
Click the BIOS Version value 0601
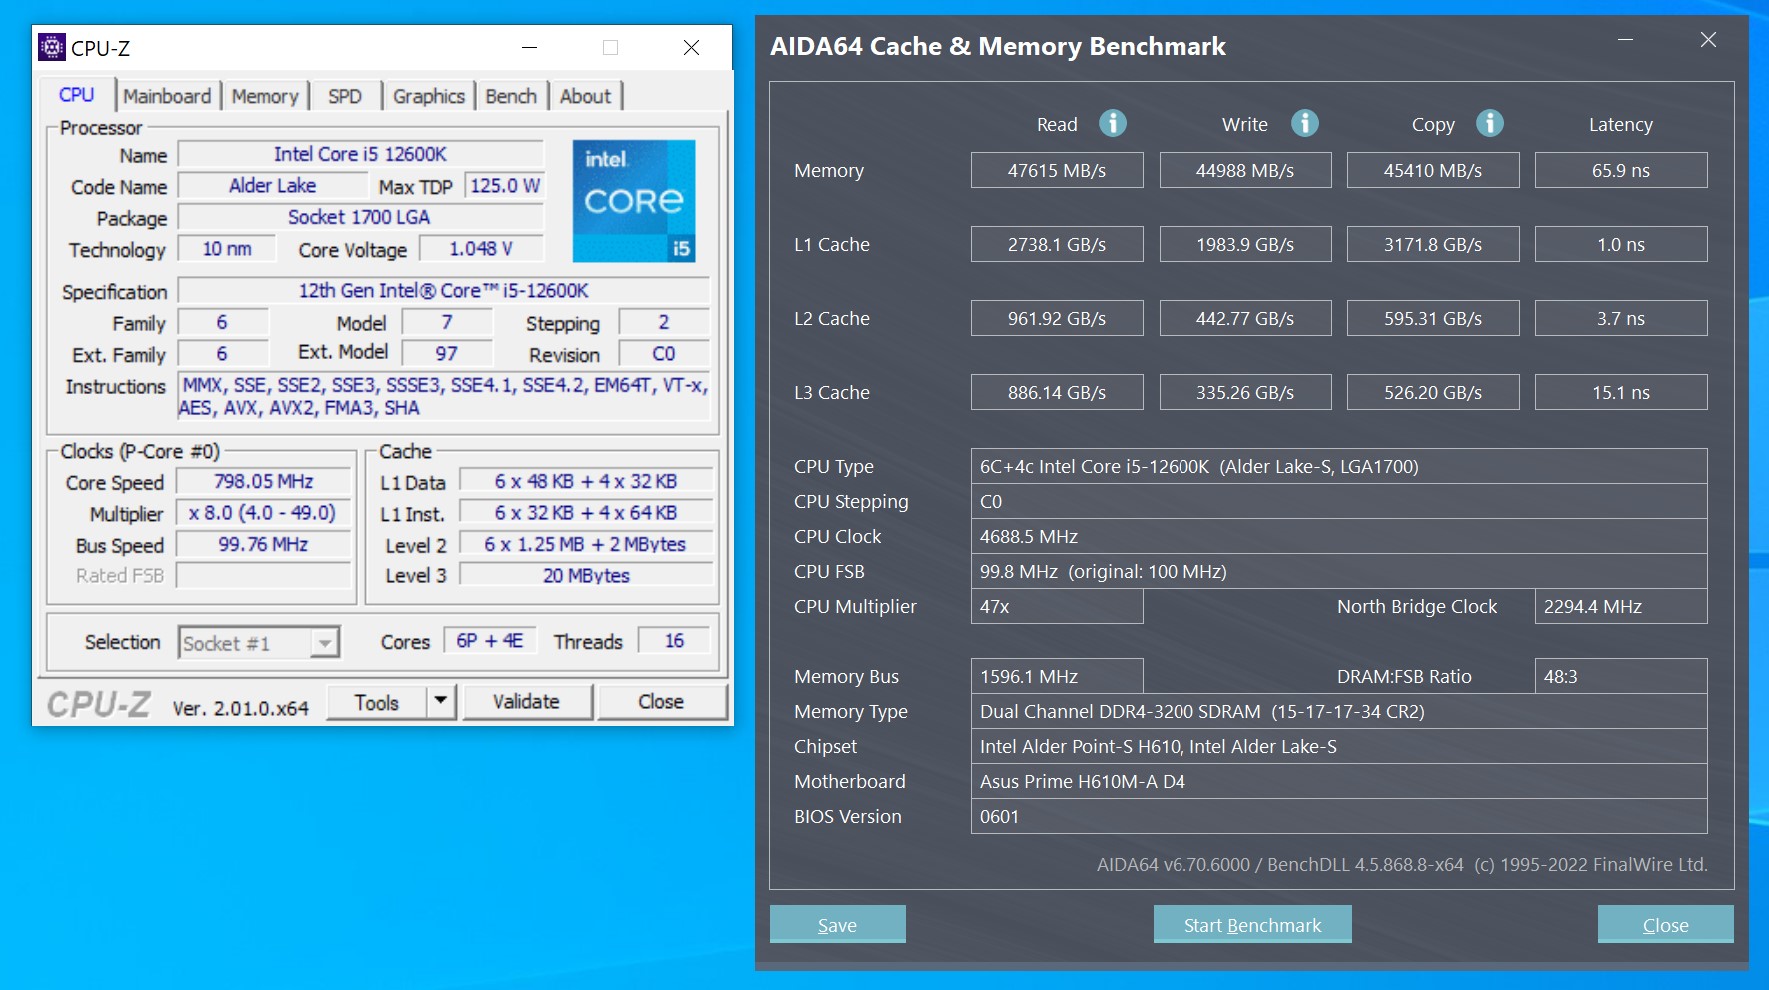point(1339,816)
